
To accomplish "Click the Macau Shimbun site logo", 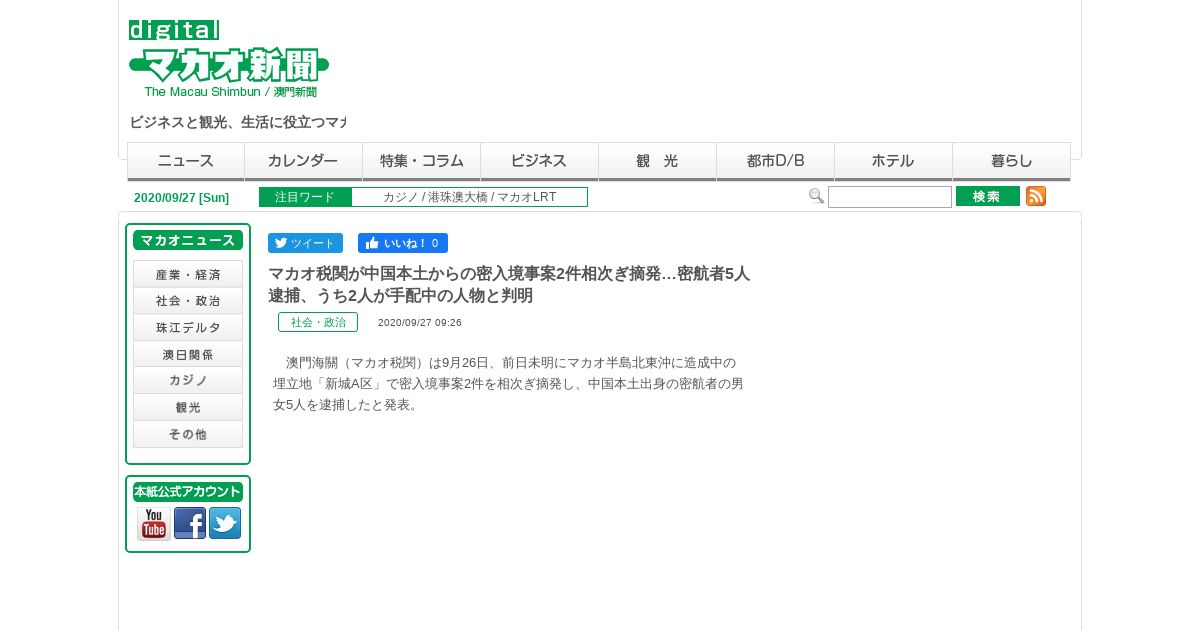I will (229, 59).
